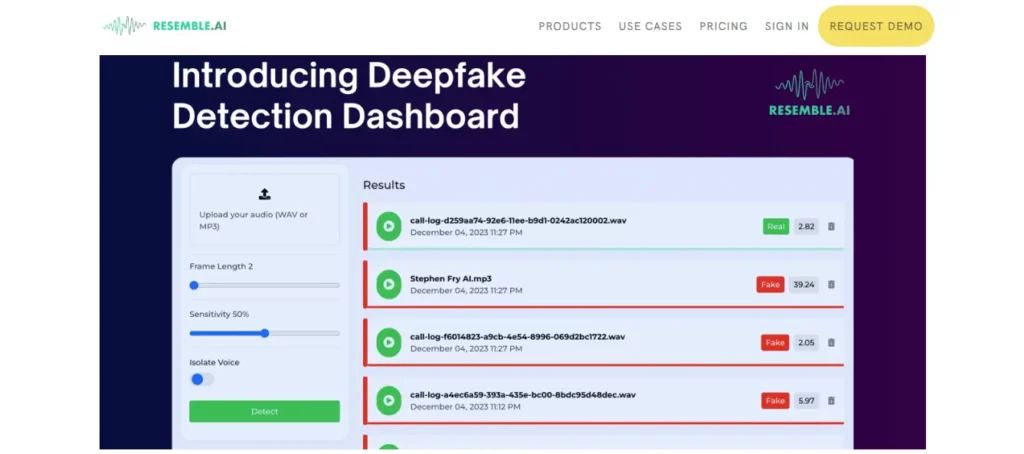Adjust the Sensitivity 50% slider
This screenshot has height=454, width=1024.
pos(264,333)
